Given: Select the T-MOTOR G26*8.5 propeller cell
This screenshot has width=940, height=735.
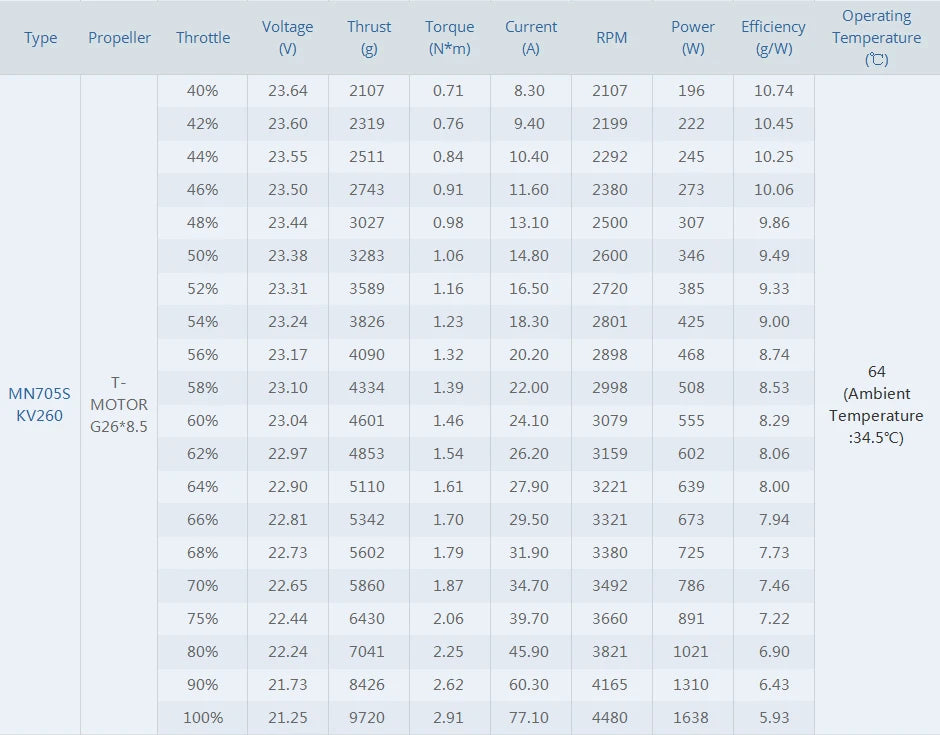Looking at the screenshot, I should (x=119, y=404).
